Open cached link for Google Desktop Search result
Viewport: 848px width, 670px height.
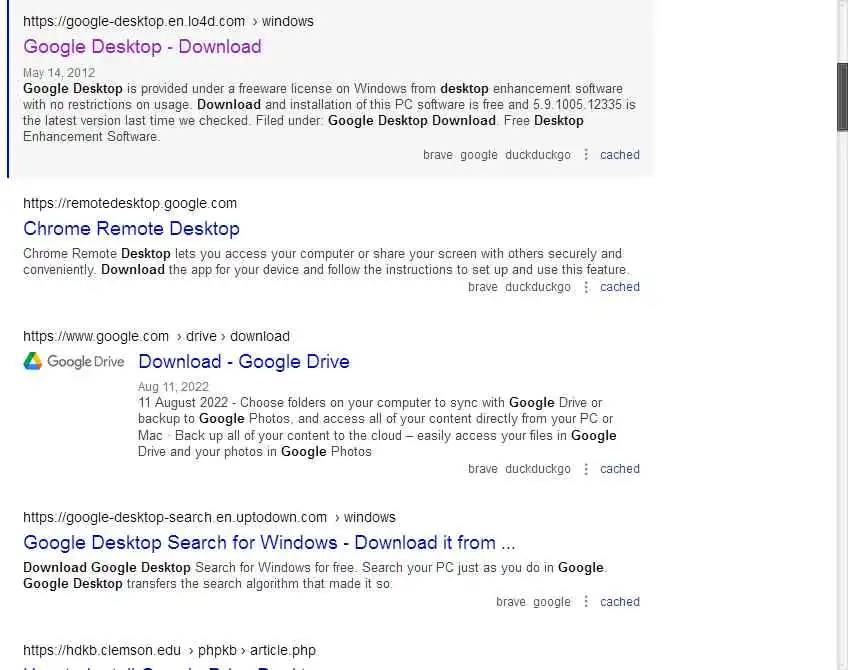coord(620,602)
